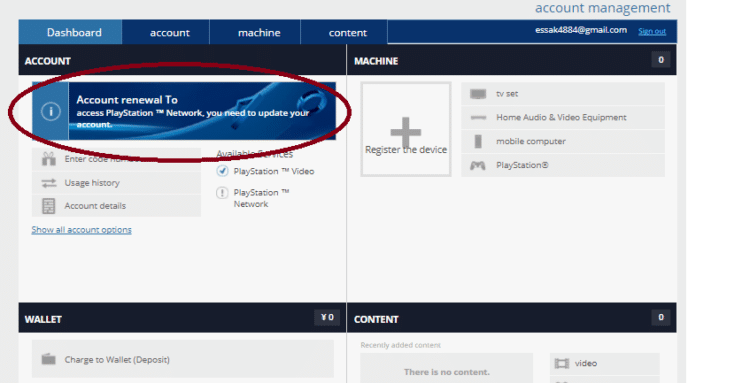
Task: Toggle the PlayStation Video checkmark
Action: click(x=222, y=171)
